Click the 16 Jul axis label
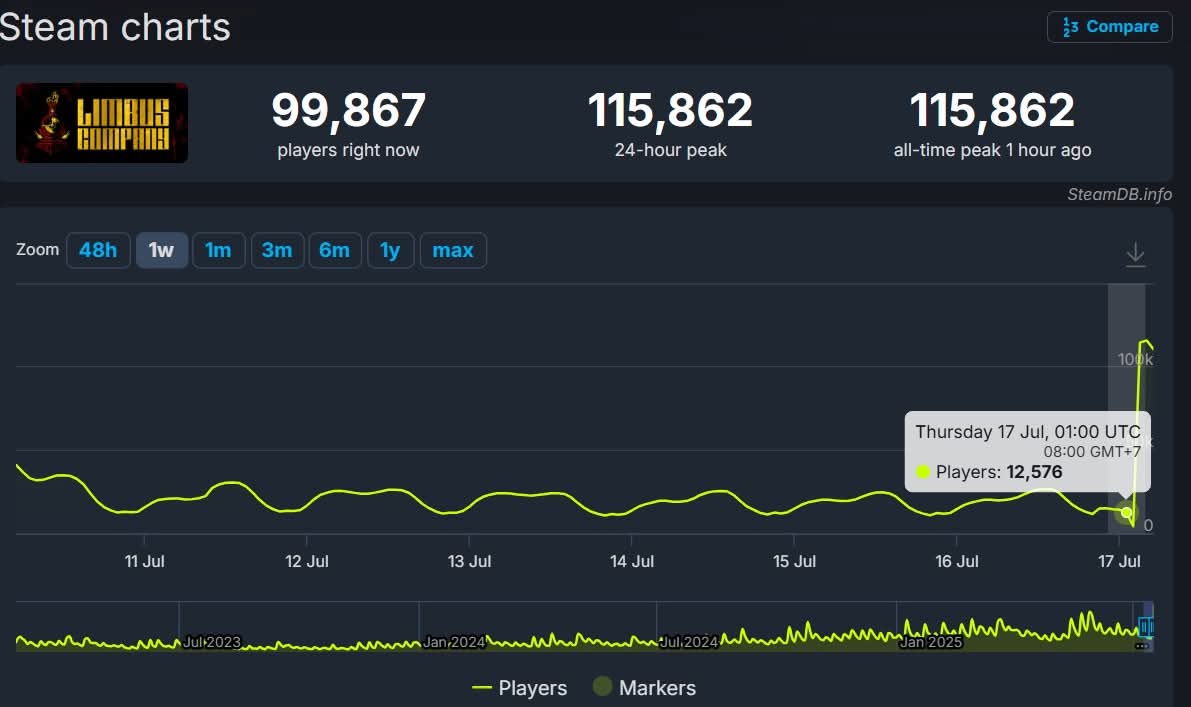 click(x=957, y=561)
